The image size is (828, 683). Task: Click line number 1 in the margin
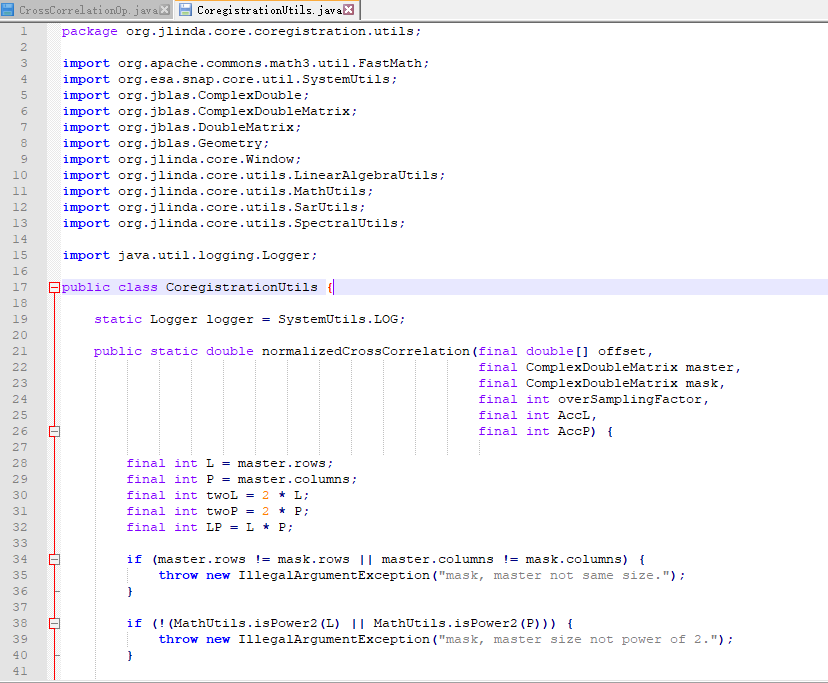click(23, 31)
